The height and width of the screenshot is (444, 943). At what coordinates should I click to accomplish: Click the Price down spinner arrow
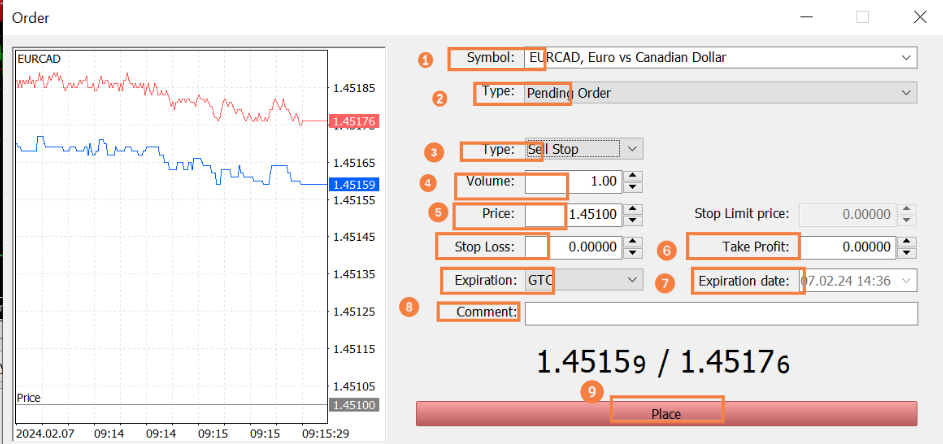click(x=632, y=219)
